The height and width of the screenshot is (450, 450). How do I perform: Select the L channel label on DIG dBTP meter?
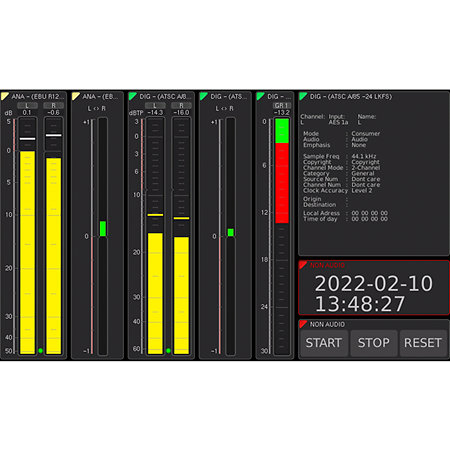[x=155, y=106]
